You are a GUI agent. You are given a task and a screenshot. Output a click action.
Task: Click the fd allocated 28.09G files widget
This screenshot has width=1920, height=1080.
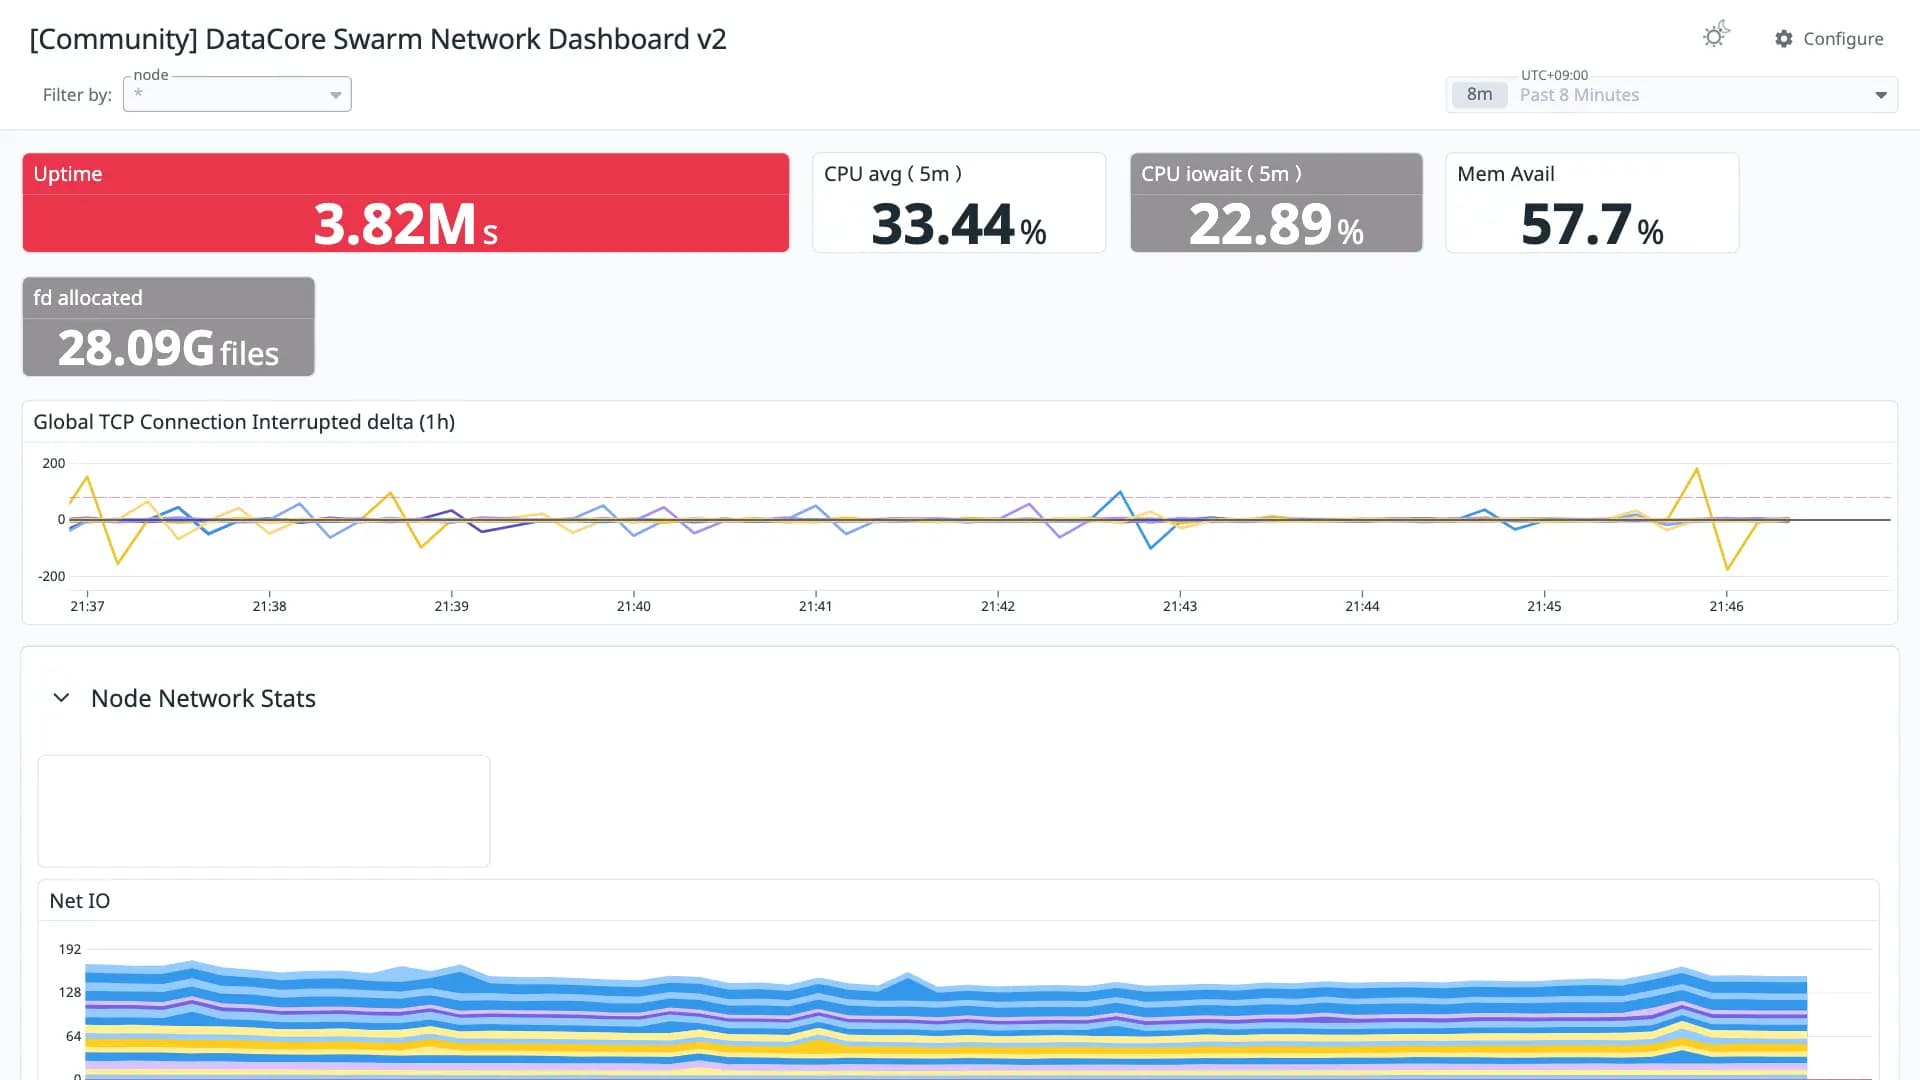coord(168,326)
